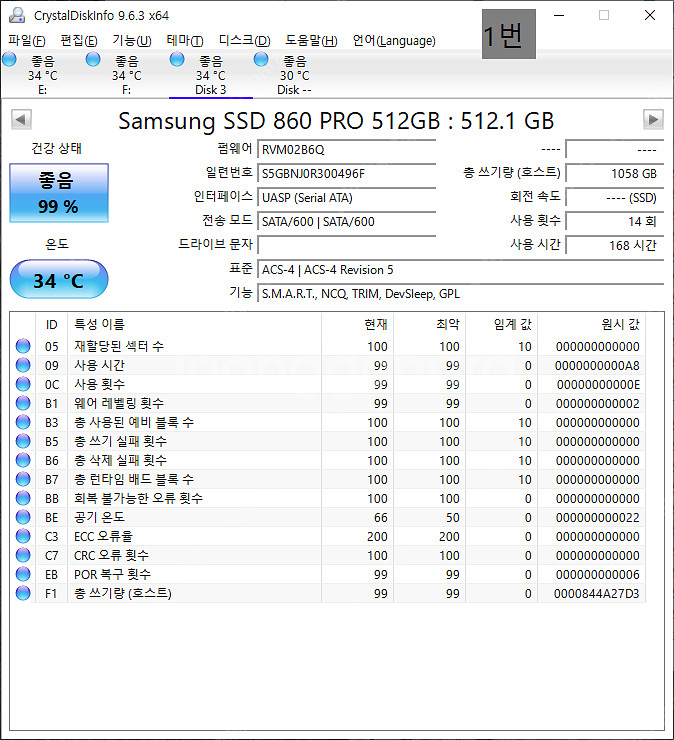This screenshot has height=740, width=674.
Task: Open the 도움말(H) menu
Action: point(311,41)
